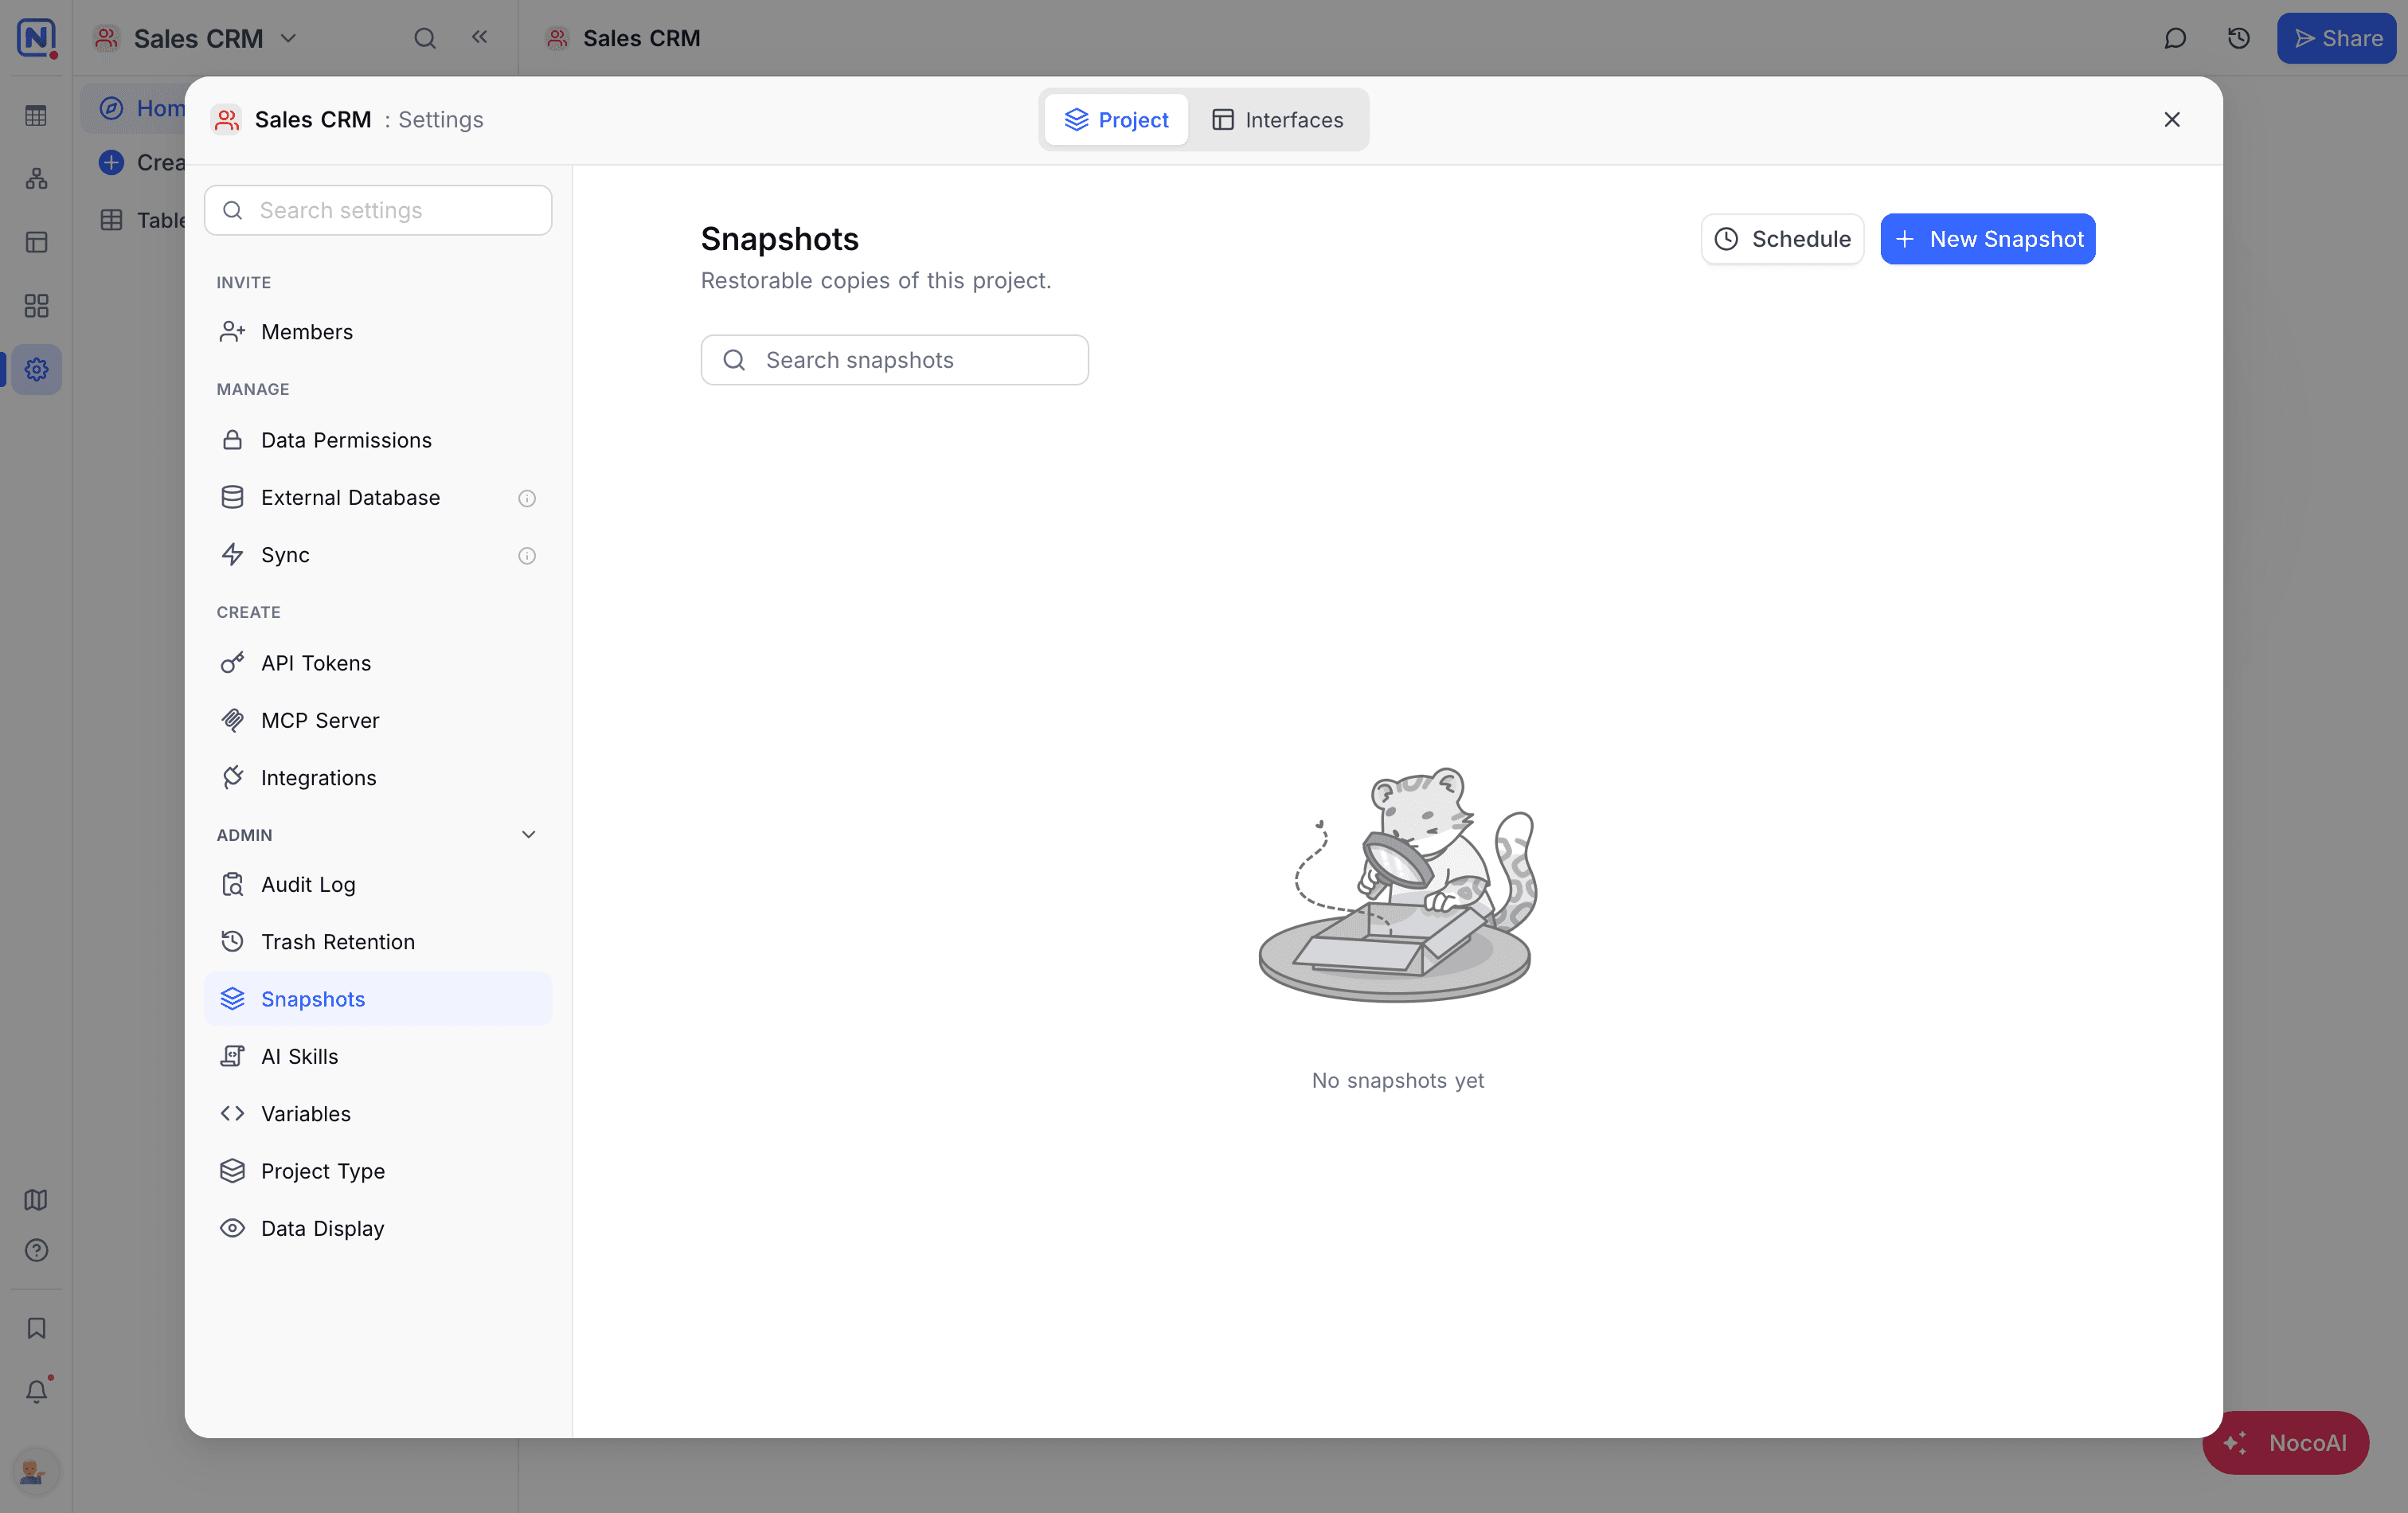This screenshot has width=2408, height=1513.
Task: Collapse the ADMIN section chevron
Action: (x=529, y=834)
